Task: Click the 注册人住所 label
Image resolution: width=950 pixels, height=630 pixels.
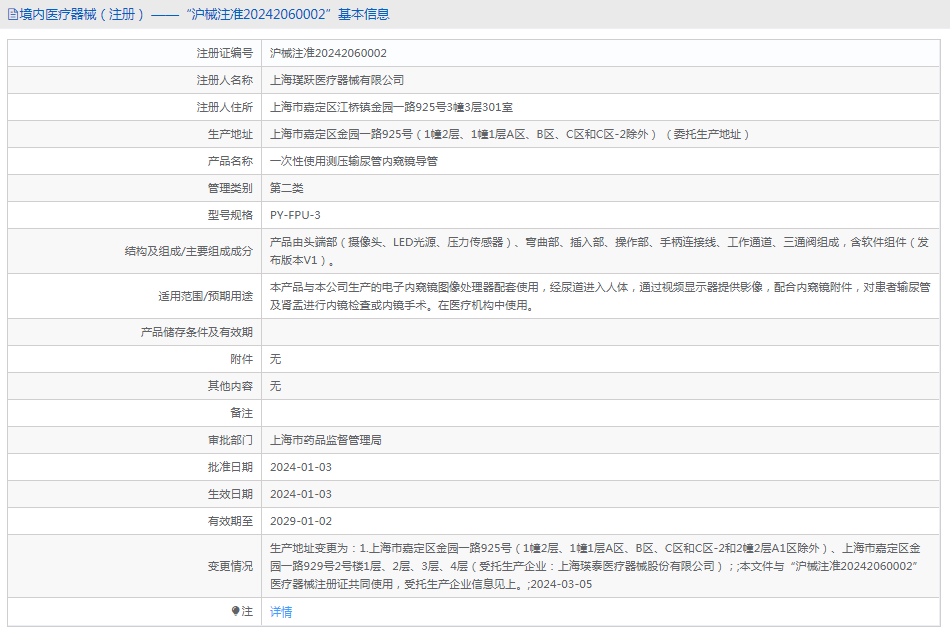Action: (225, 107)
